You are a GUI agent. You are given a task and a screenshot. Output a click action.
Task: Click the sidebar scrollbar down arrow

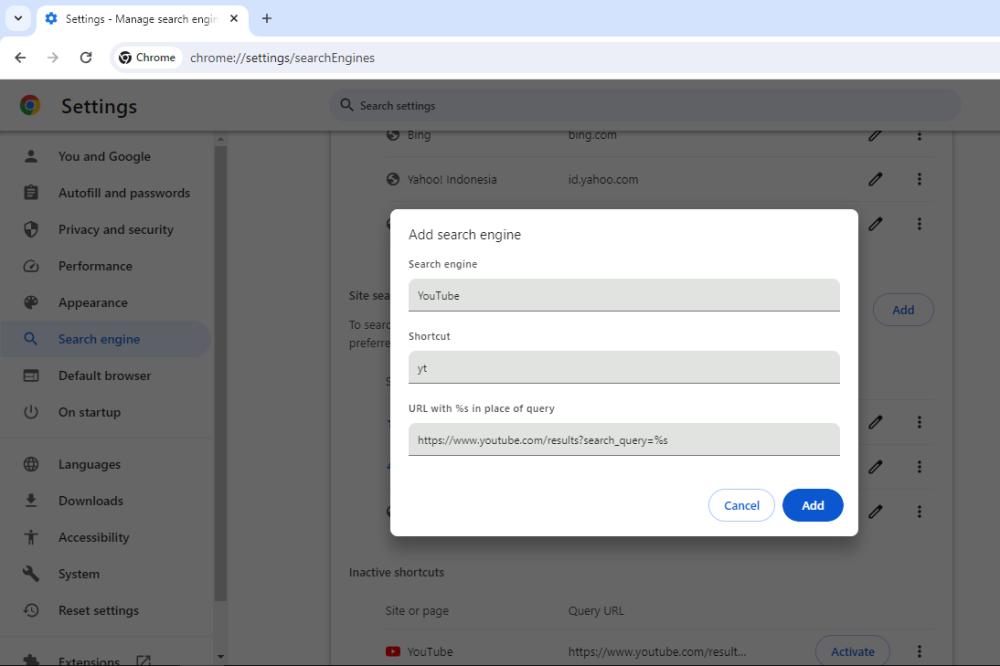tap(221, 656)
